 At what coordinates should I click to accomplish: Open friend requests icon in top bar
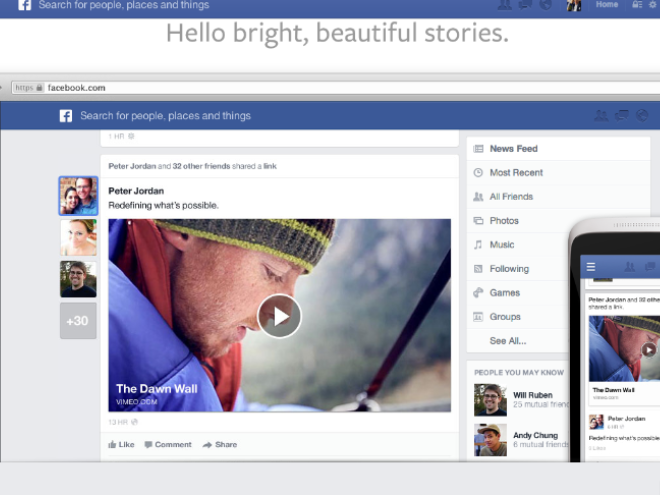pyautogui.click(x=504, y=5)
